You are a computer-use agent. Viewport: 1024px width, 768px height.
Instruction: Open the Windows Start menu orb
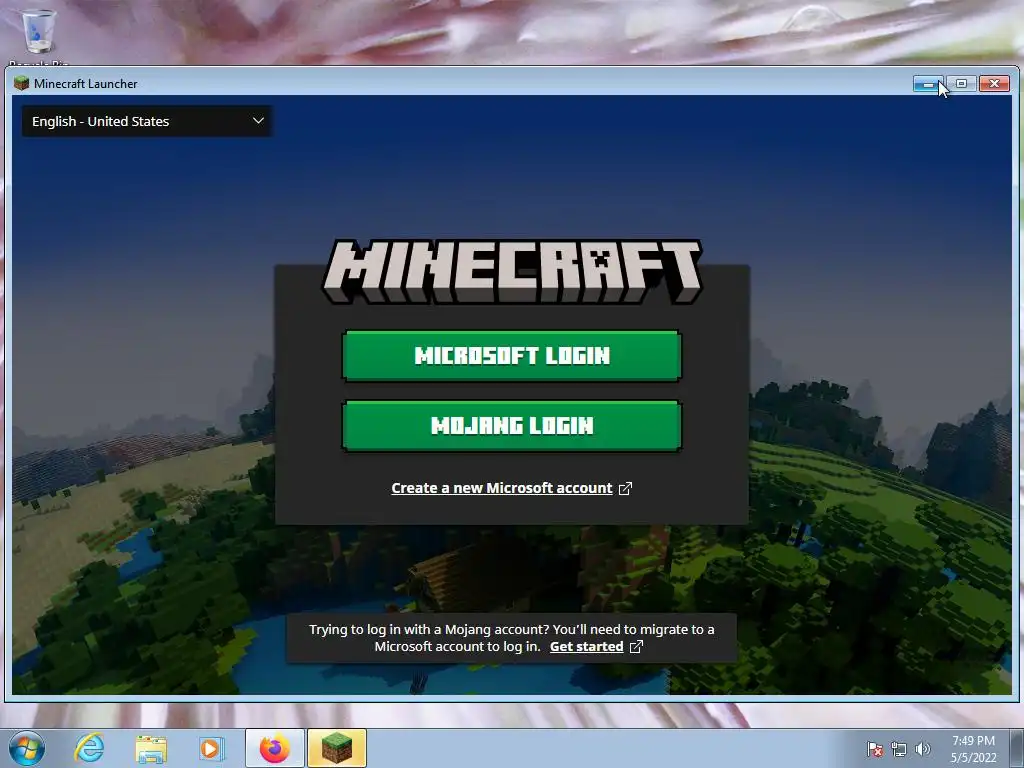(27, 748)
